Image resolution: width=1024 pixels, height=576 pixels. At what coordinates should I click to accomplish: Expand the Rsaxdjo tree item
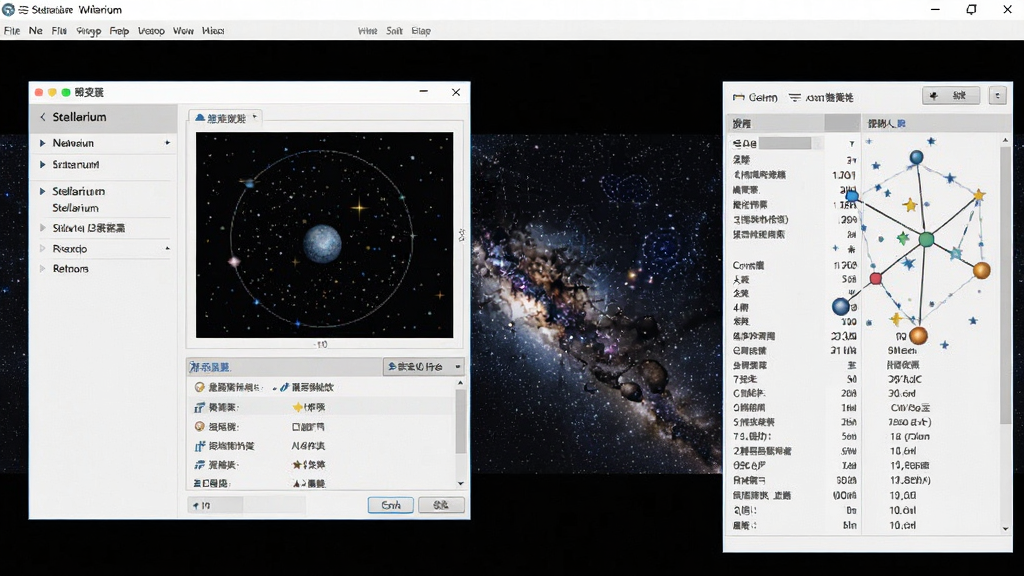point(42,249)
